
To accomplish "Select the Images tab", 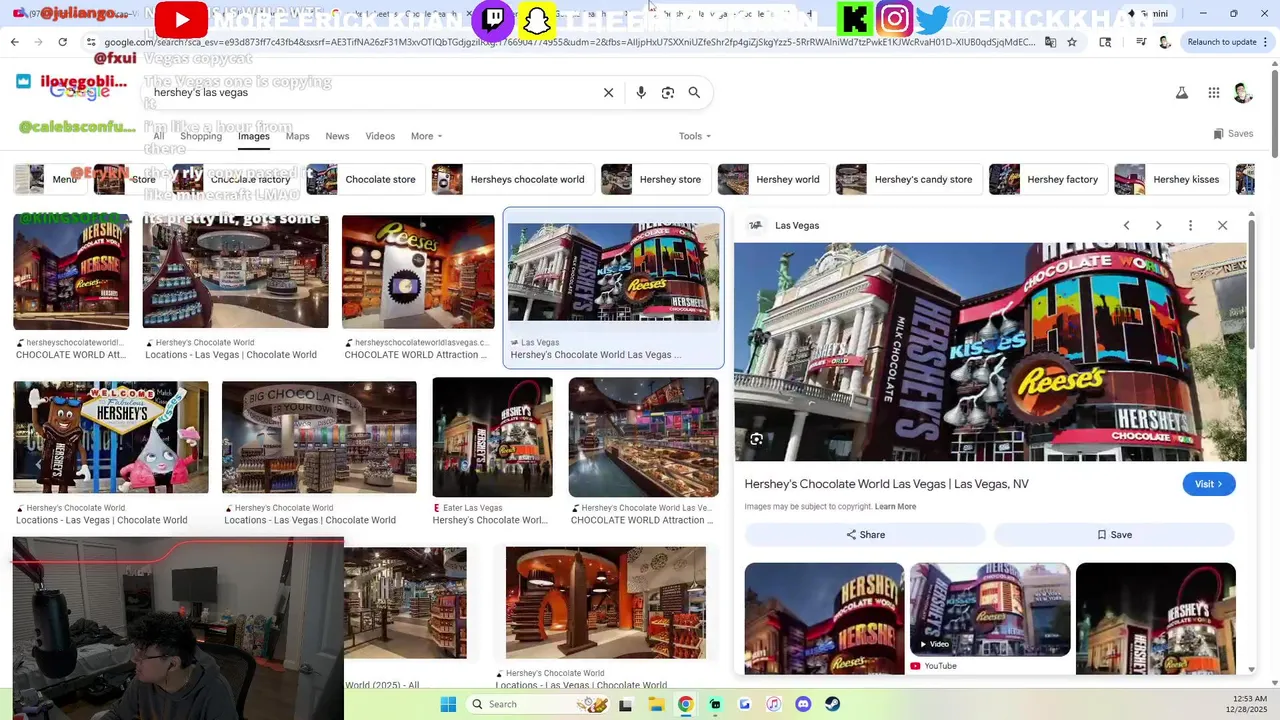I will (x=253, y=136).
